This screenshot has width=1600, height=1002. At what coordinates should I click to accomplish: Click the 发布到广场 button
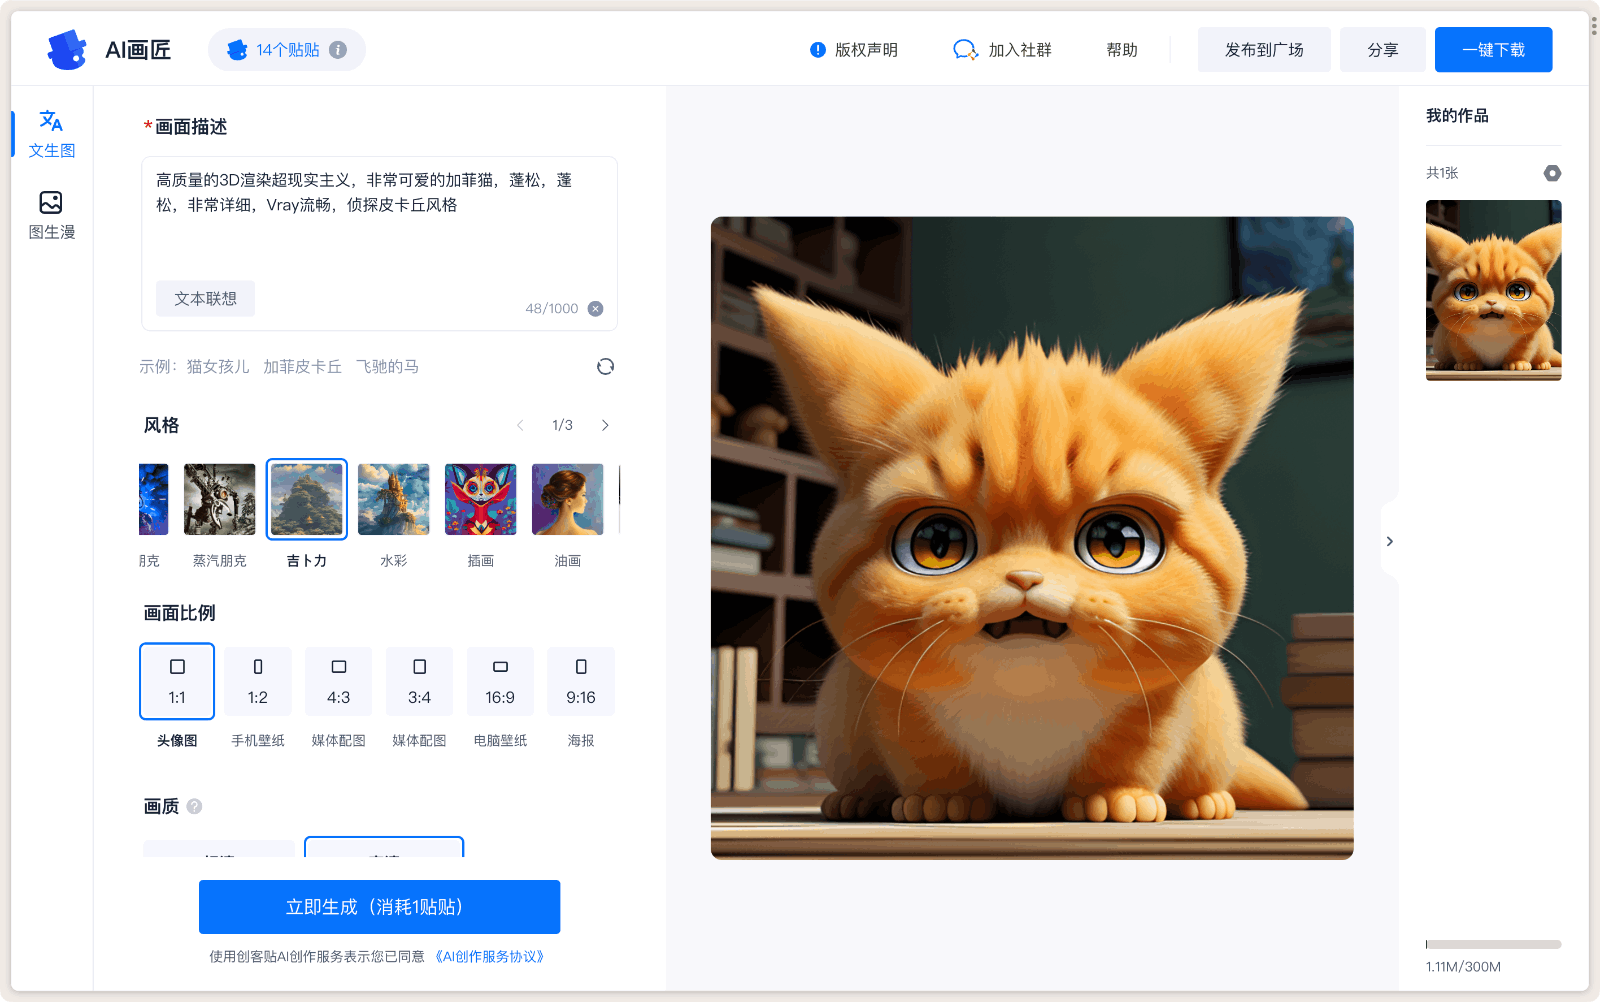tap(1264, 50)
